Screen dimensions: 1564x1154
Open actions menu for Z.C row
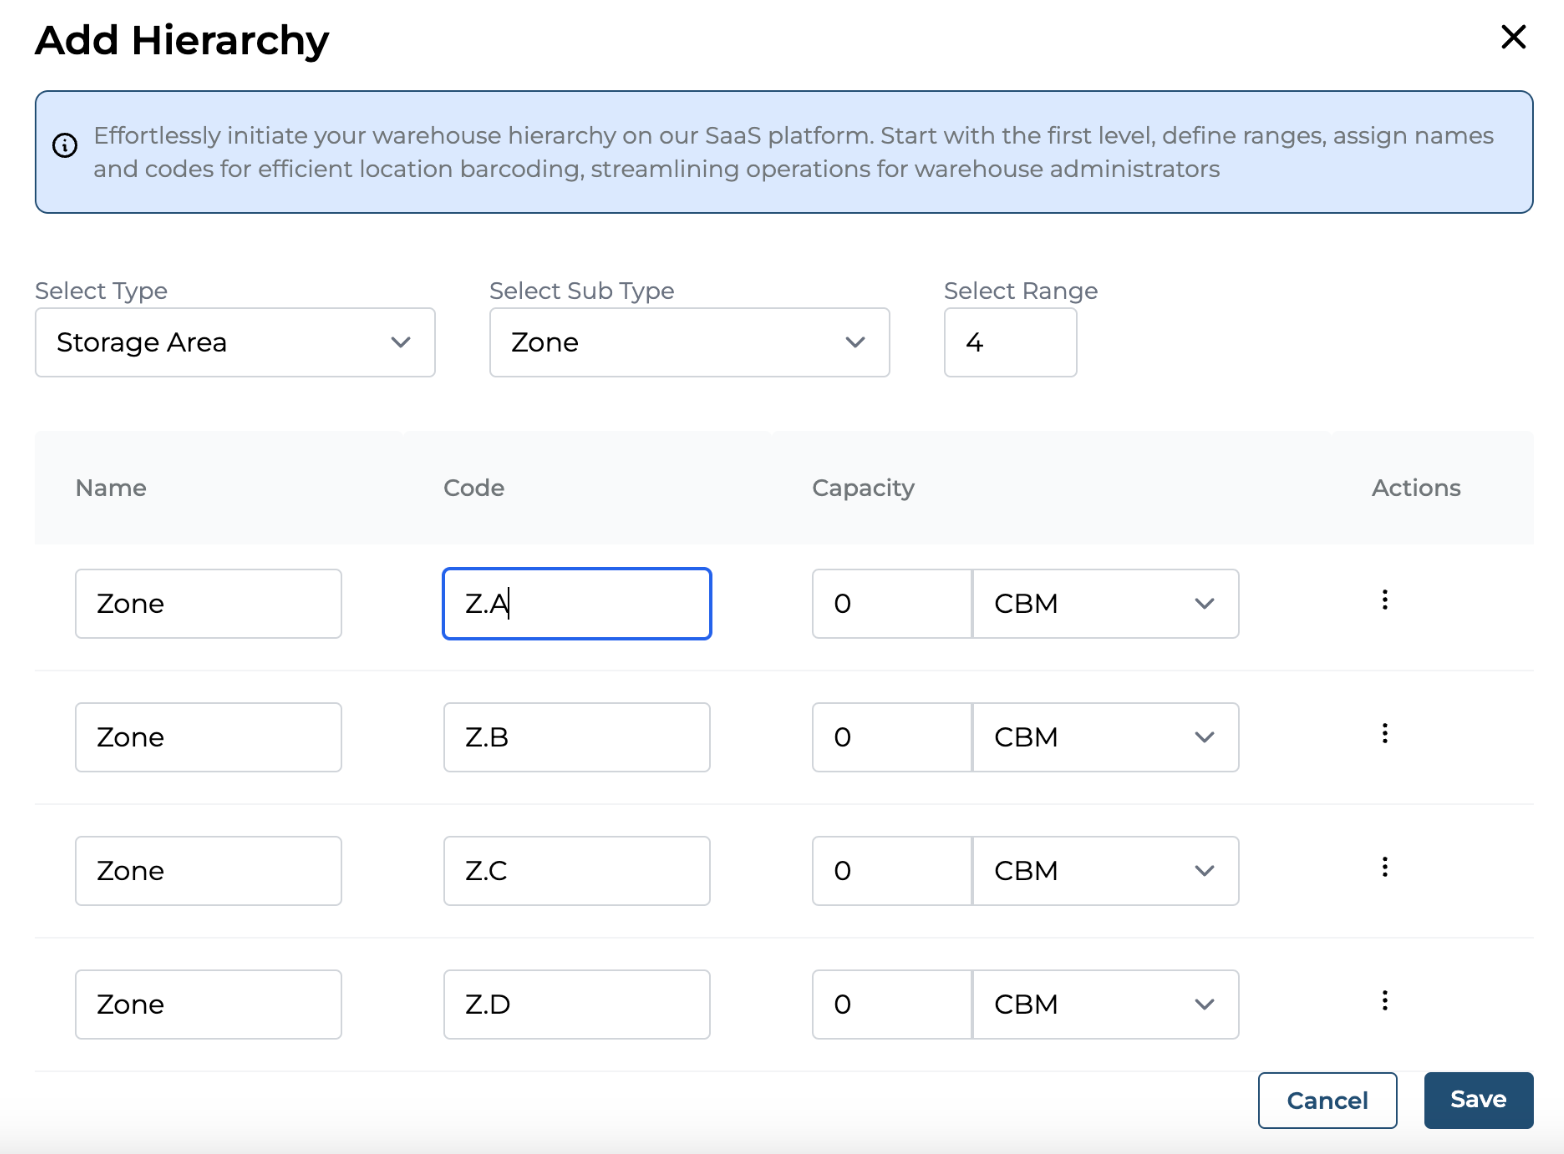point(1384,867)
